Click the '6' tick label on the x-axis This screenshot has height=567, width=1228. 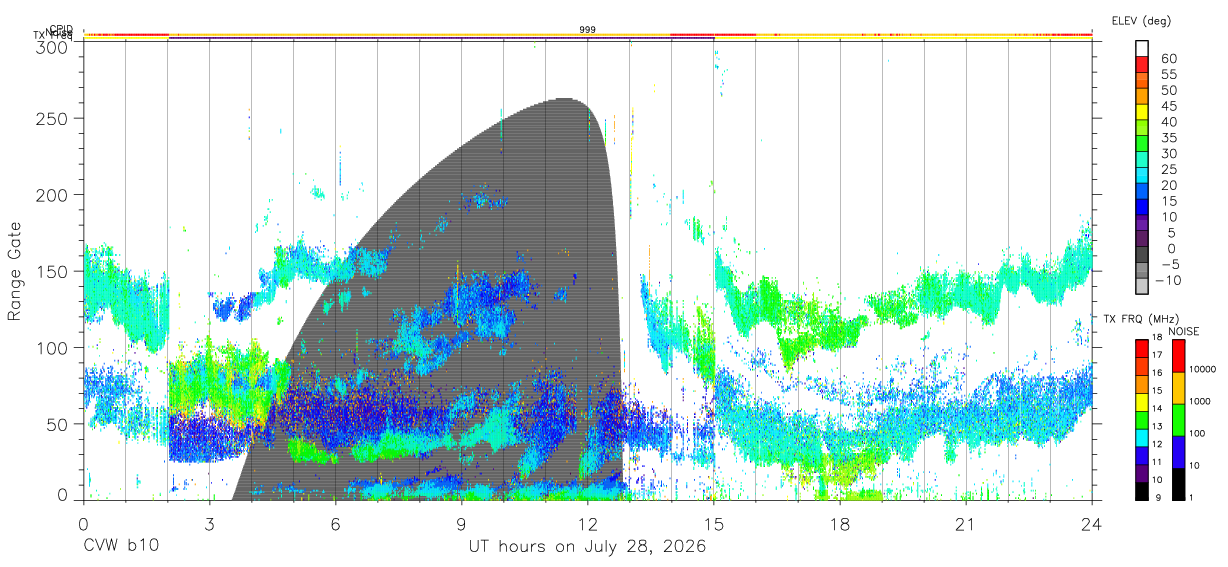tap(335, 524)
